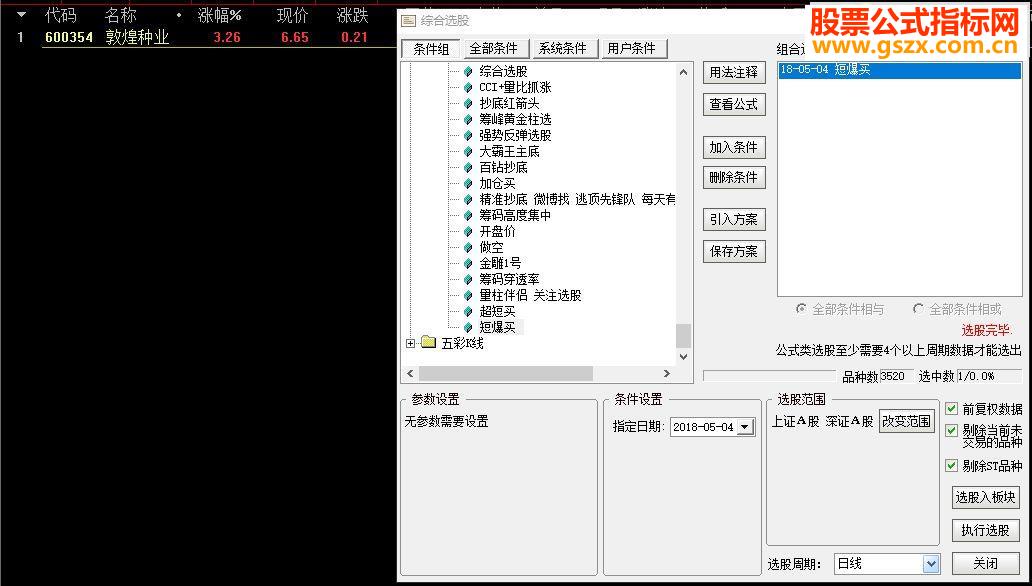
Task: Click the 加入条件 button
Action: click(734, 148)
